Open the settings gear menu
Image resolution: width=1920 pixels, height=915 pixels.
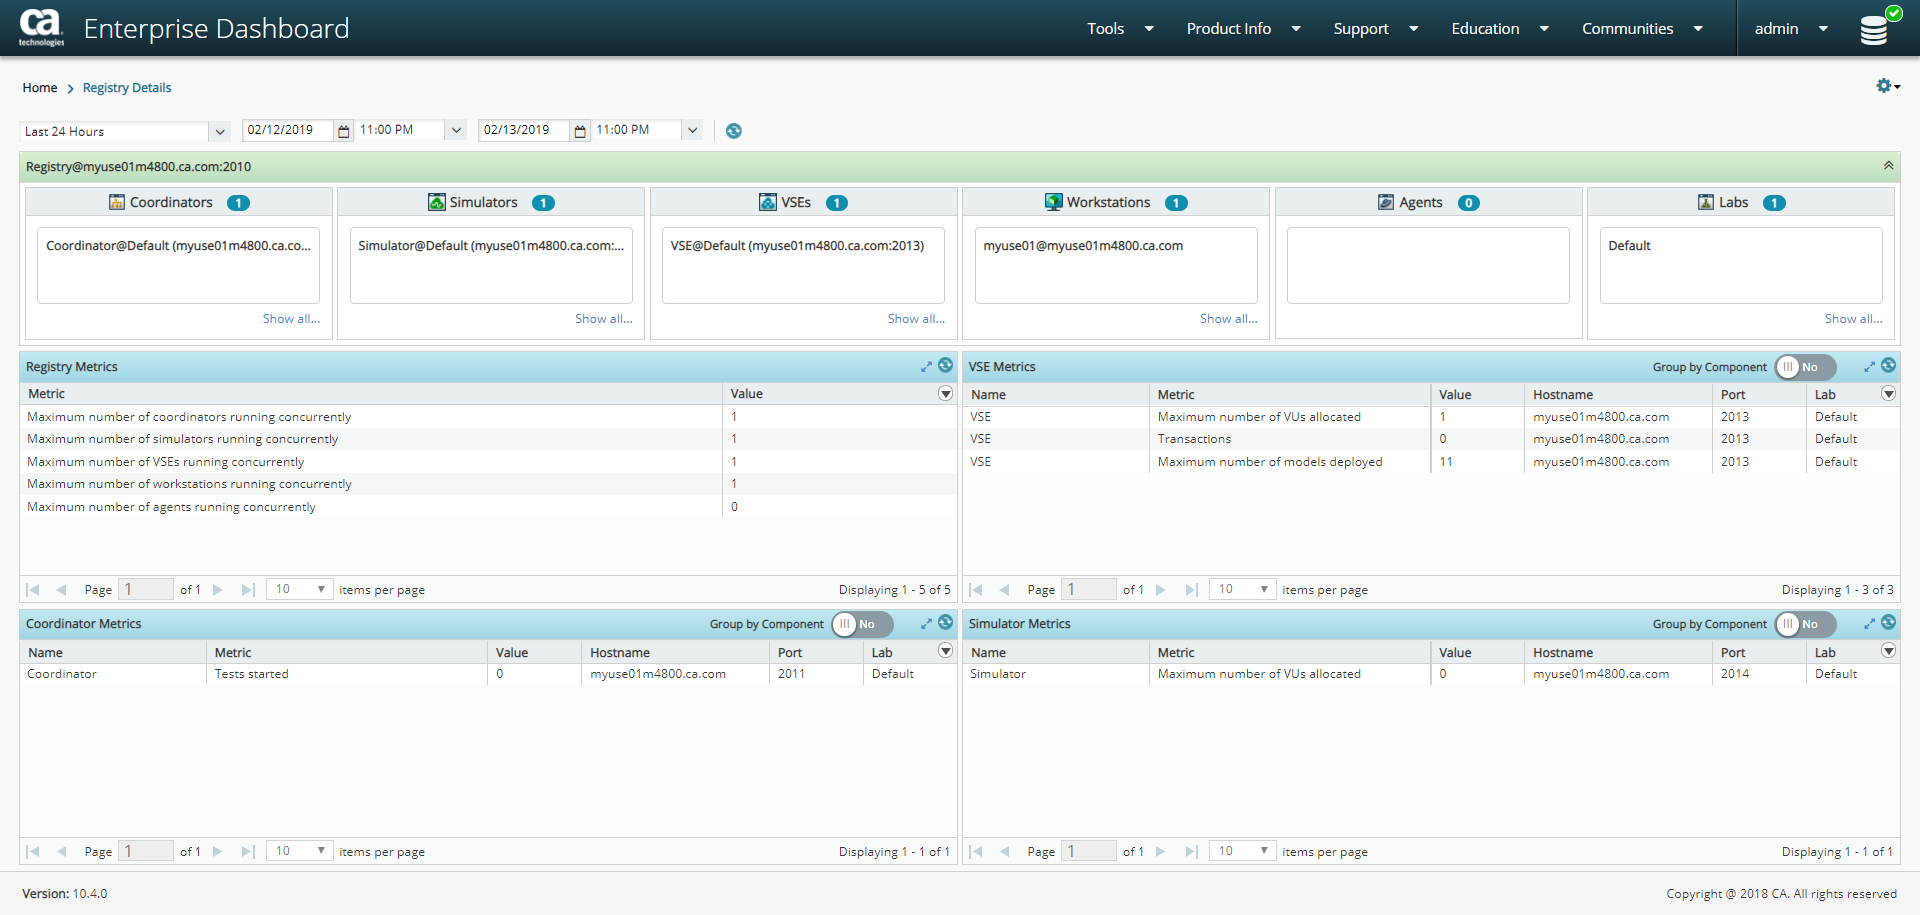(1887, 86)
